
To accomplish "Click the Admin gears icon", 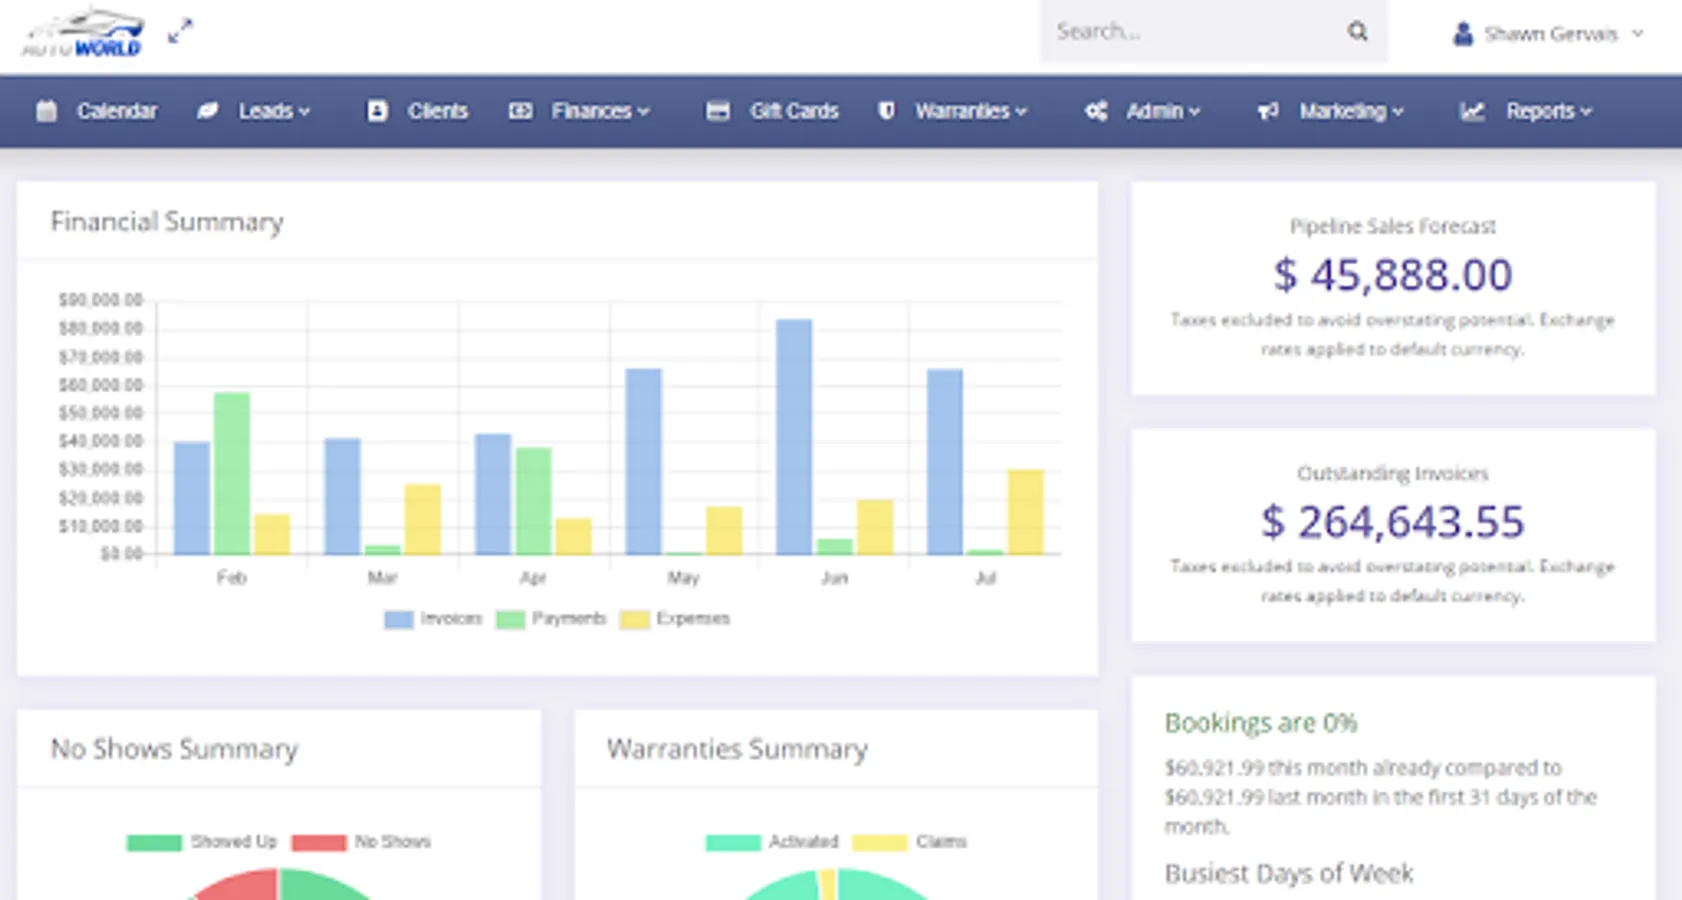I will click(x=1096, y=111).
